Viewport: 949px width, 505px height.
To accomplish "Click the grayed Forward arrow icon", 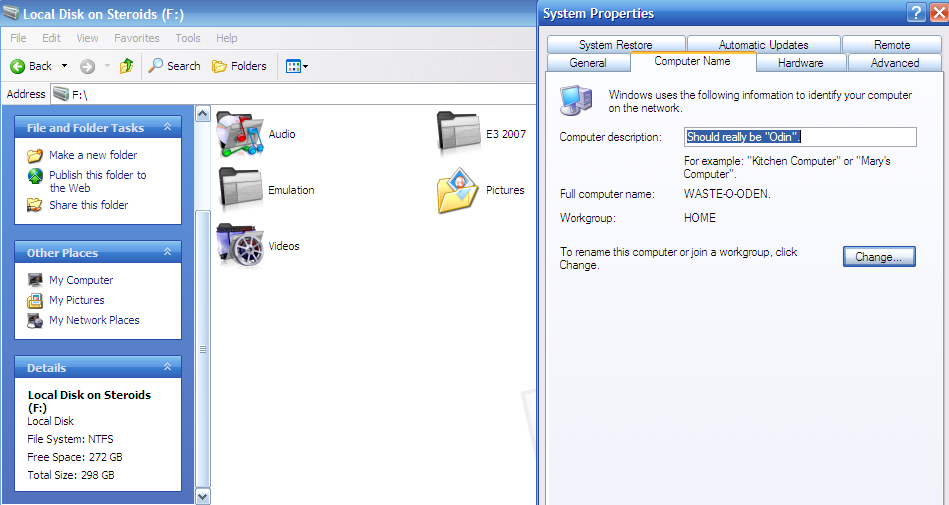I will (88, 66).
